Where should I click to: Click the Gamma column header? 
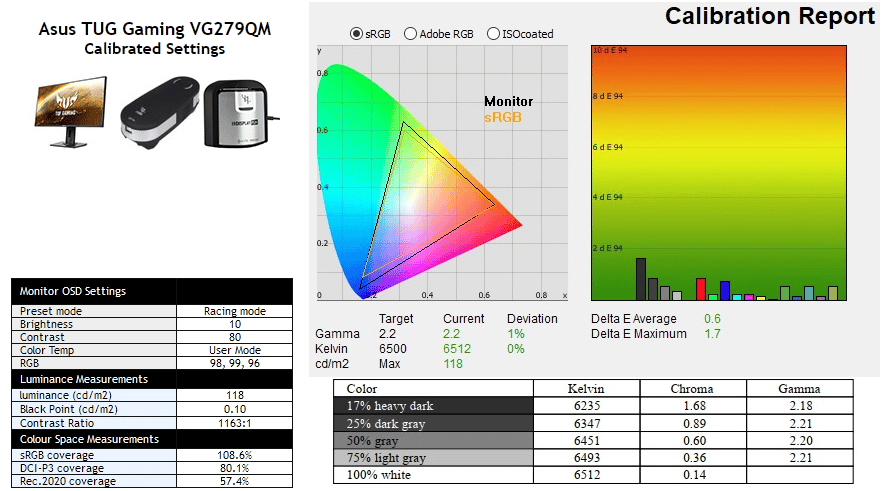(799, 388)
